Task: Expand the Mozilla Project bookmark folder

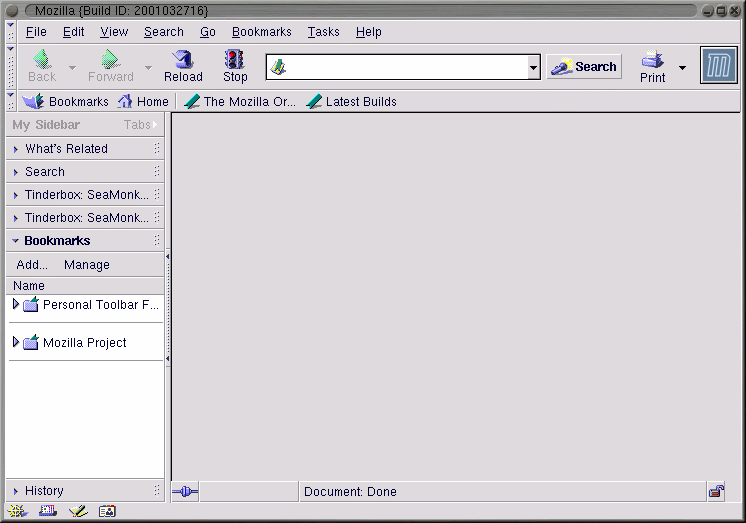Action: point(16,342)
